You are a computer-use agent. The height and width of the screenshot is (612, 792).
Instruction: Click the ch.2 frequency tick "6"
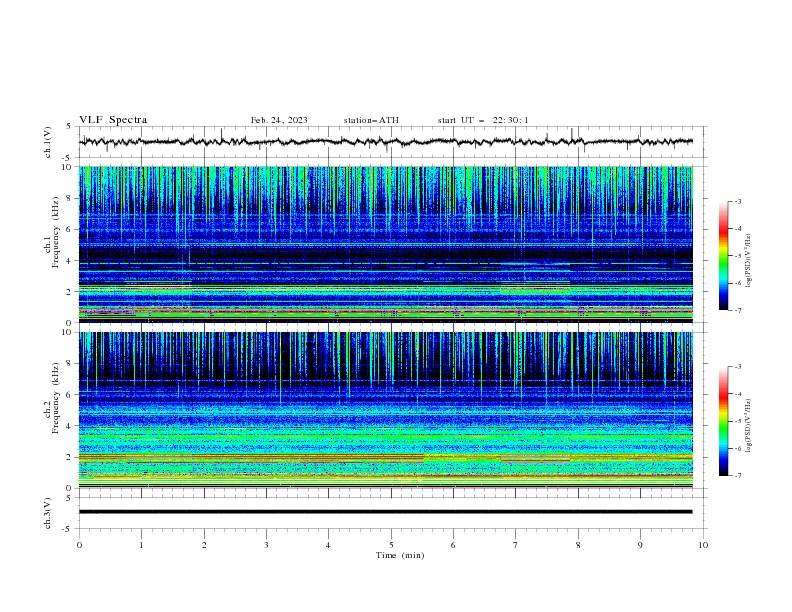point(71,395)
